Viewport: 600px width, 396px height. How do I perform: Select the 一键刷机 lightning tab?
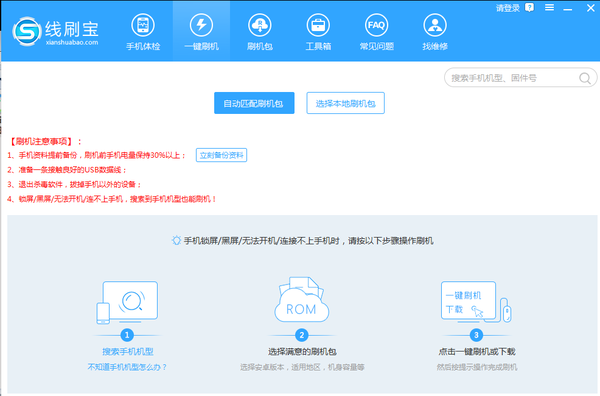[x=201, y=31]
